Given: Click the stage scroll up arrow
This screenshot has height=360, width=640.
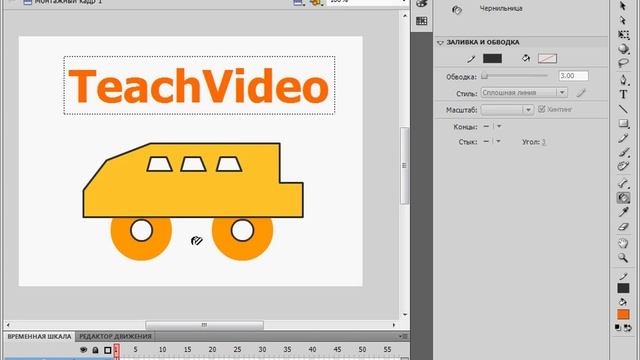Looking at the screenshot, I should click(404, 16).
